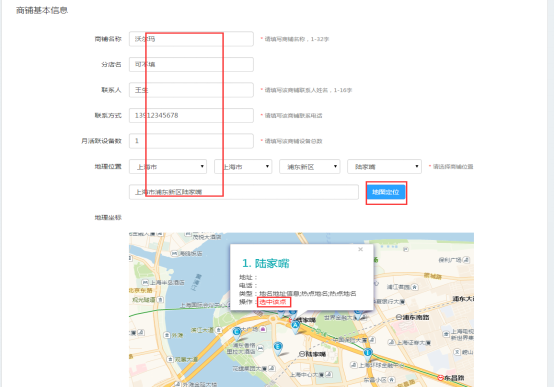This screenshot has height=387, width=554.
Task: Click the 商铺基本信息 section heading
Action: coord(42,10)
